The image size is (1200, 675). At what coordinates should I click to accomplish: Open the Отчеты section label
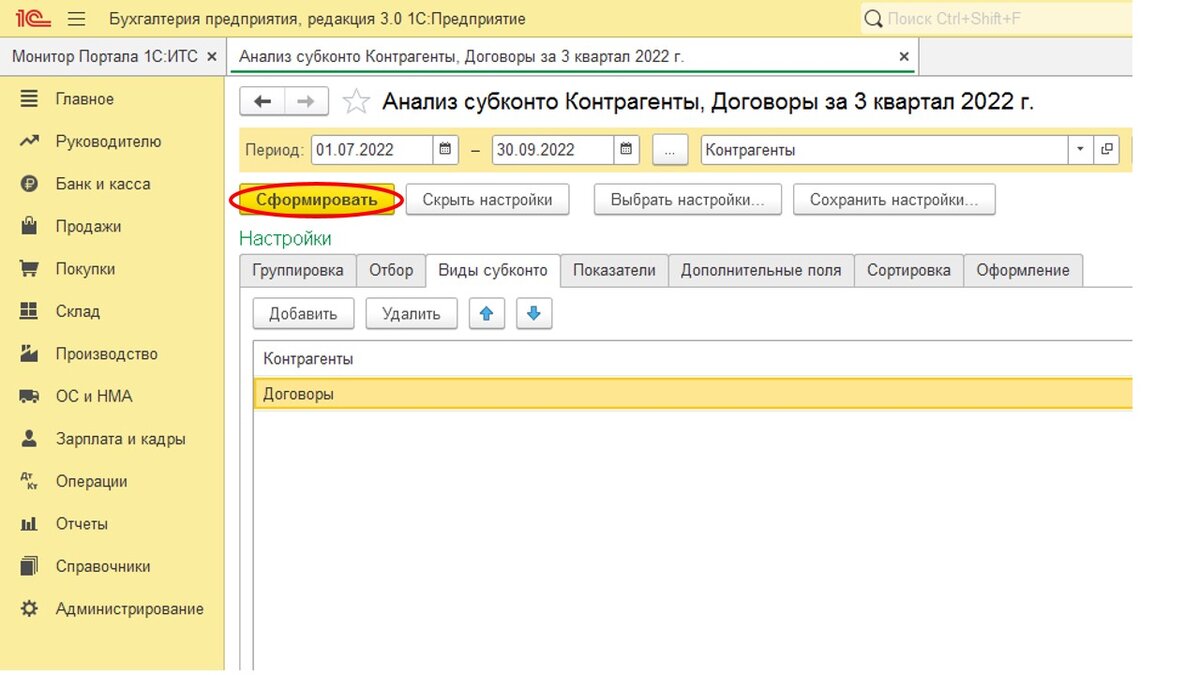click(82, 524)
